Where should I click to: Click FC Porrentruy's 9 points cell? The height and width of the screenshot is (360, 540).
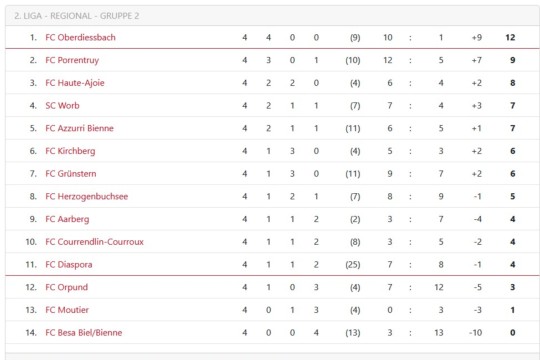(512, 60)
